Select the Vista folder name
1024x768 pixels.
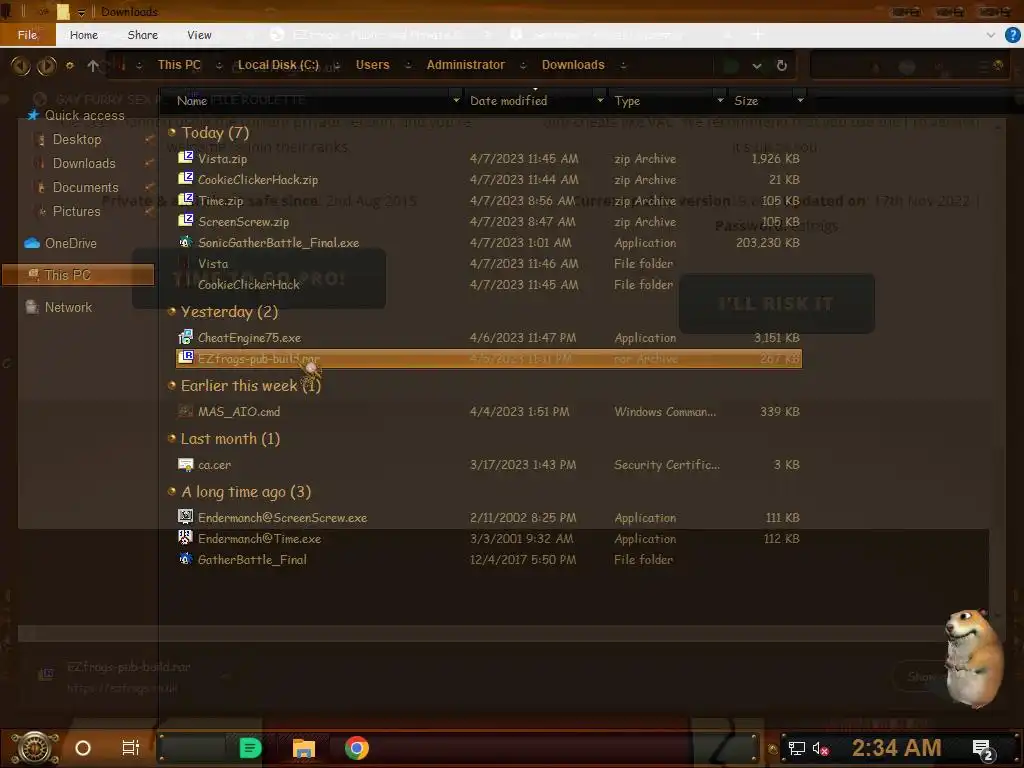(213, 264)
